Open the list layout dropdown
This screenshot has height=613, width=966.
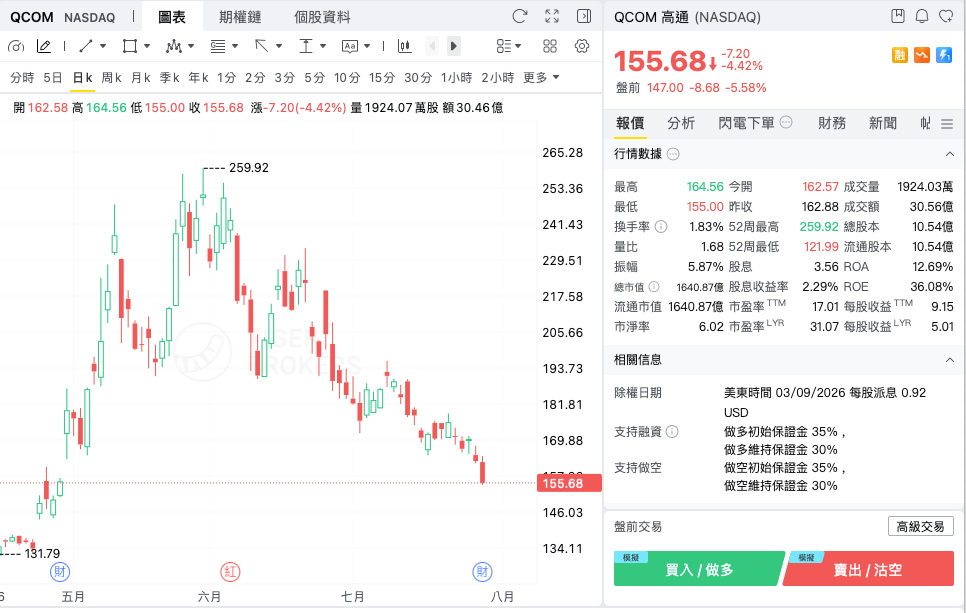coord(509,46)
